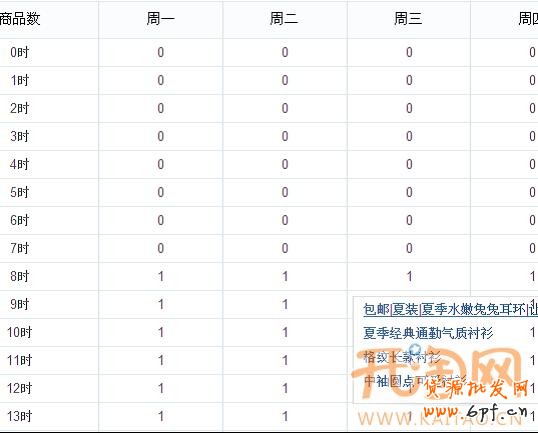Image resolution: width=538 pixels, height=433 pixels.
Task: Click the 周二 value at 9时
Action: pos(285,304)
